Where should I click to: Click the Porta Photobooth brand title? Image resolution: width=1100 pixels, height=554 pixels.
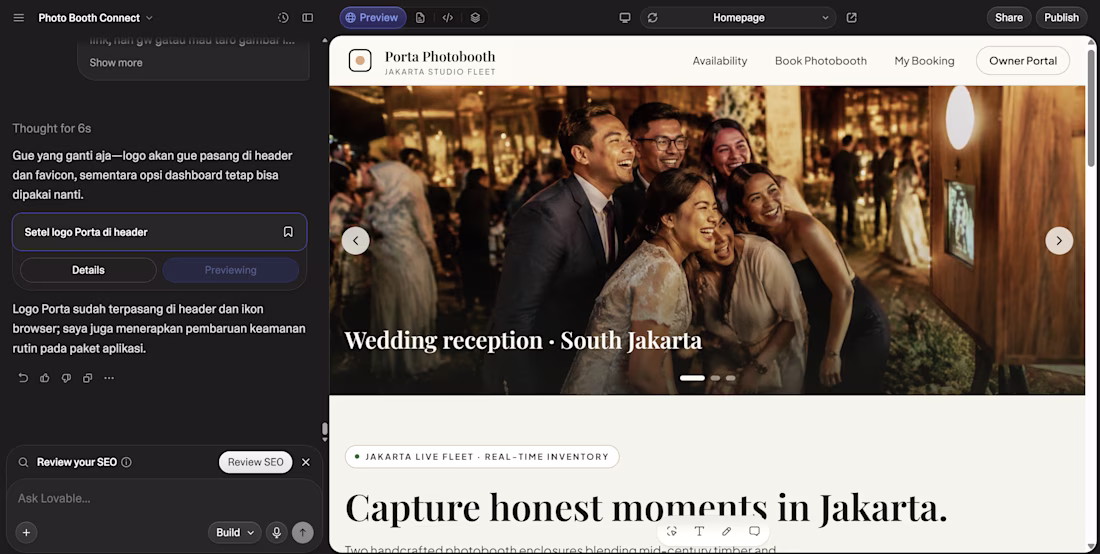click(x=440, y=56)
